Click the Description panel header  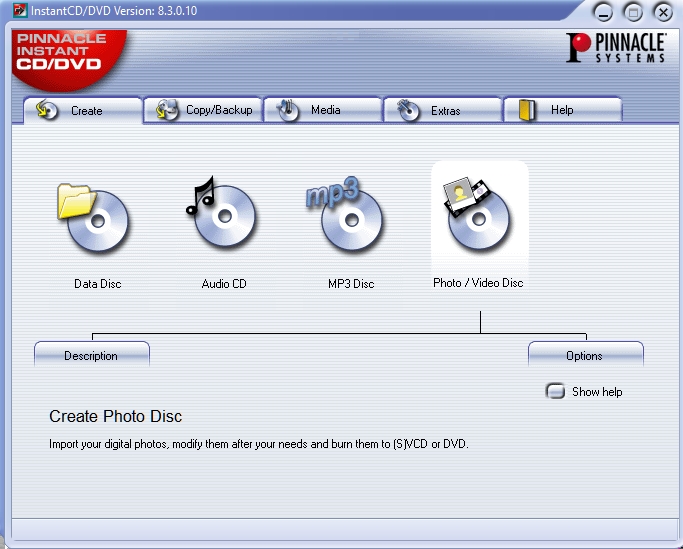tap(92, 354)
